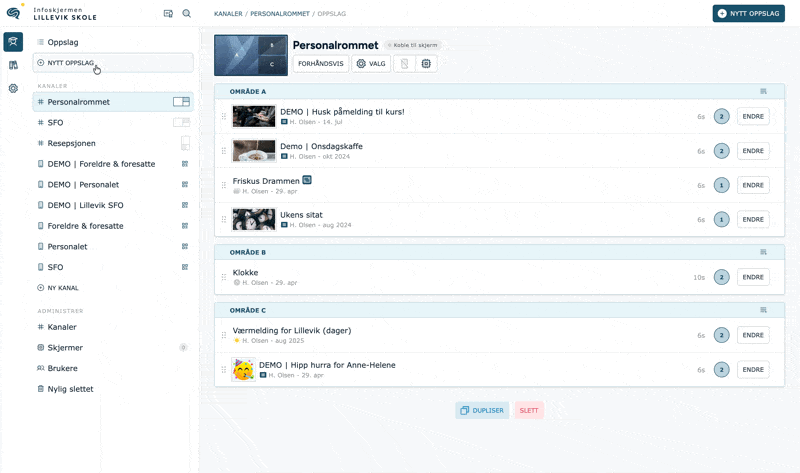Toggle the count badge on Friskus Drammen
Viewport: 800px width, 473px height.
[721, 185]
